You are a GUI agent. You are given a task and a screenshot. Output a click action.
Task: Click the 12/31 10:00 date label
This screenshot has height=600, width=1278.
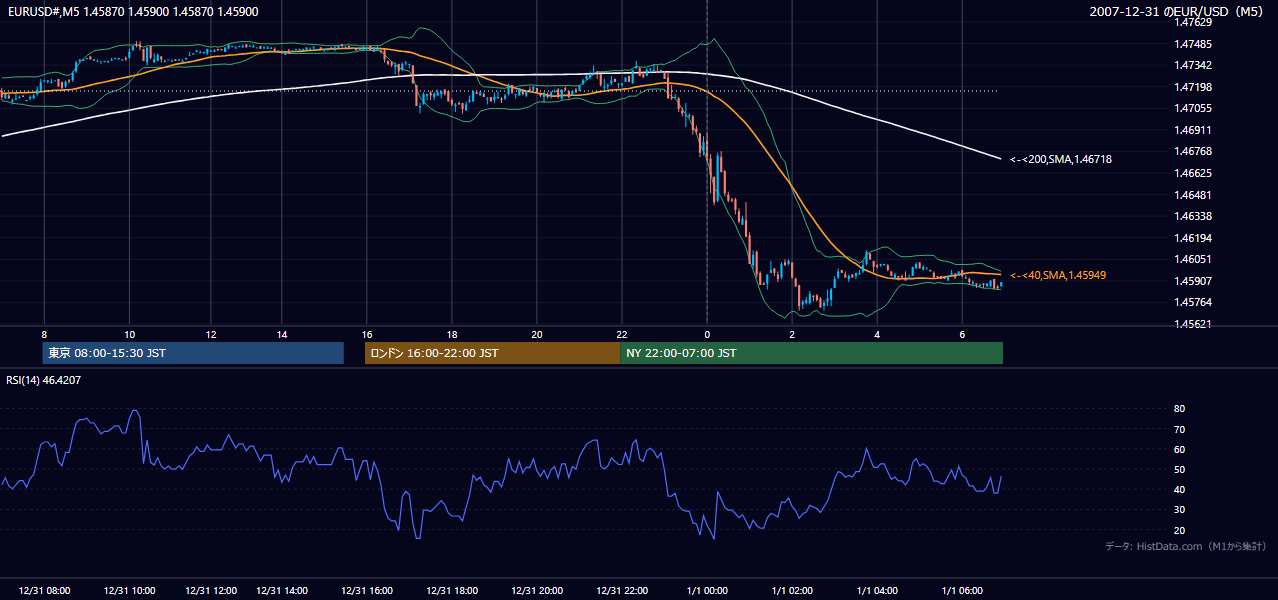(129, 591)
